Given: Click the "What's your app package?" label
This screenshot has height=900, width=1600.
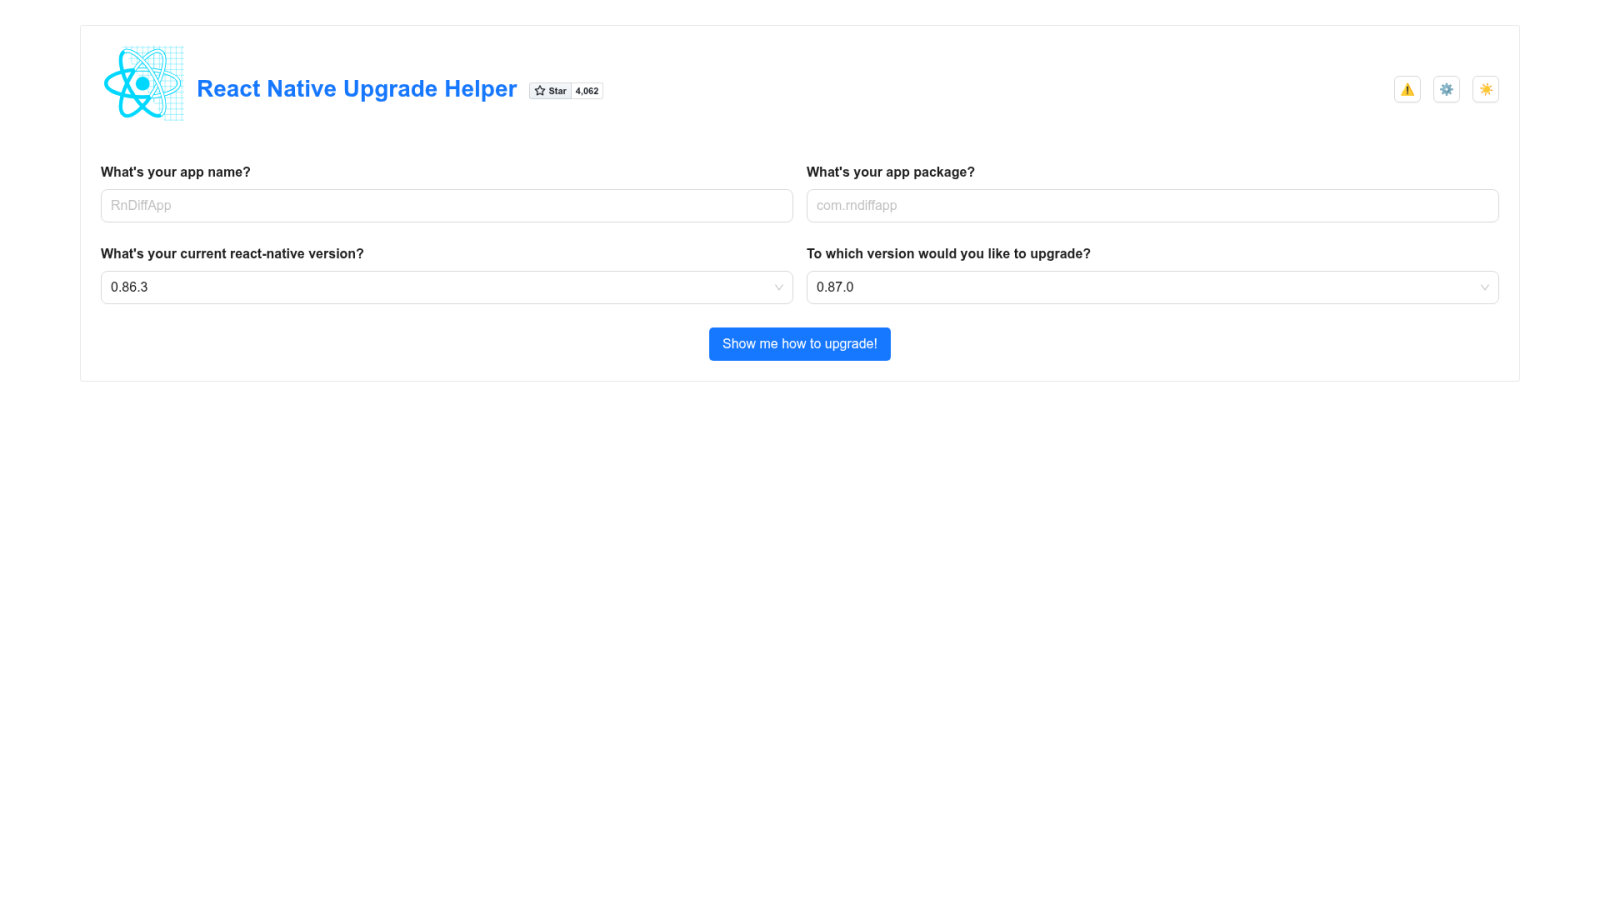Looking at the screenshot, I should coord(890,172).
